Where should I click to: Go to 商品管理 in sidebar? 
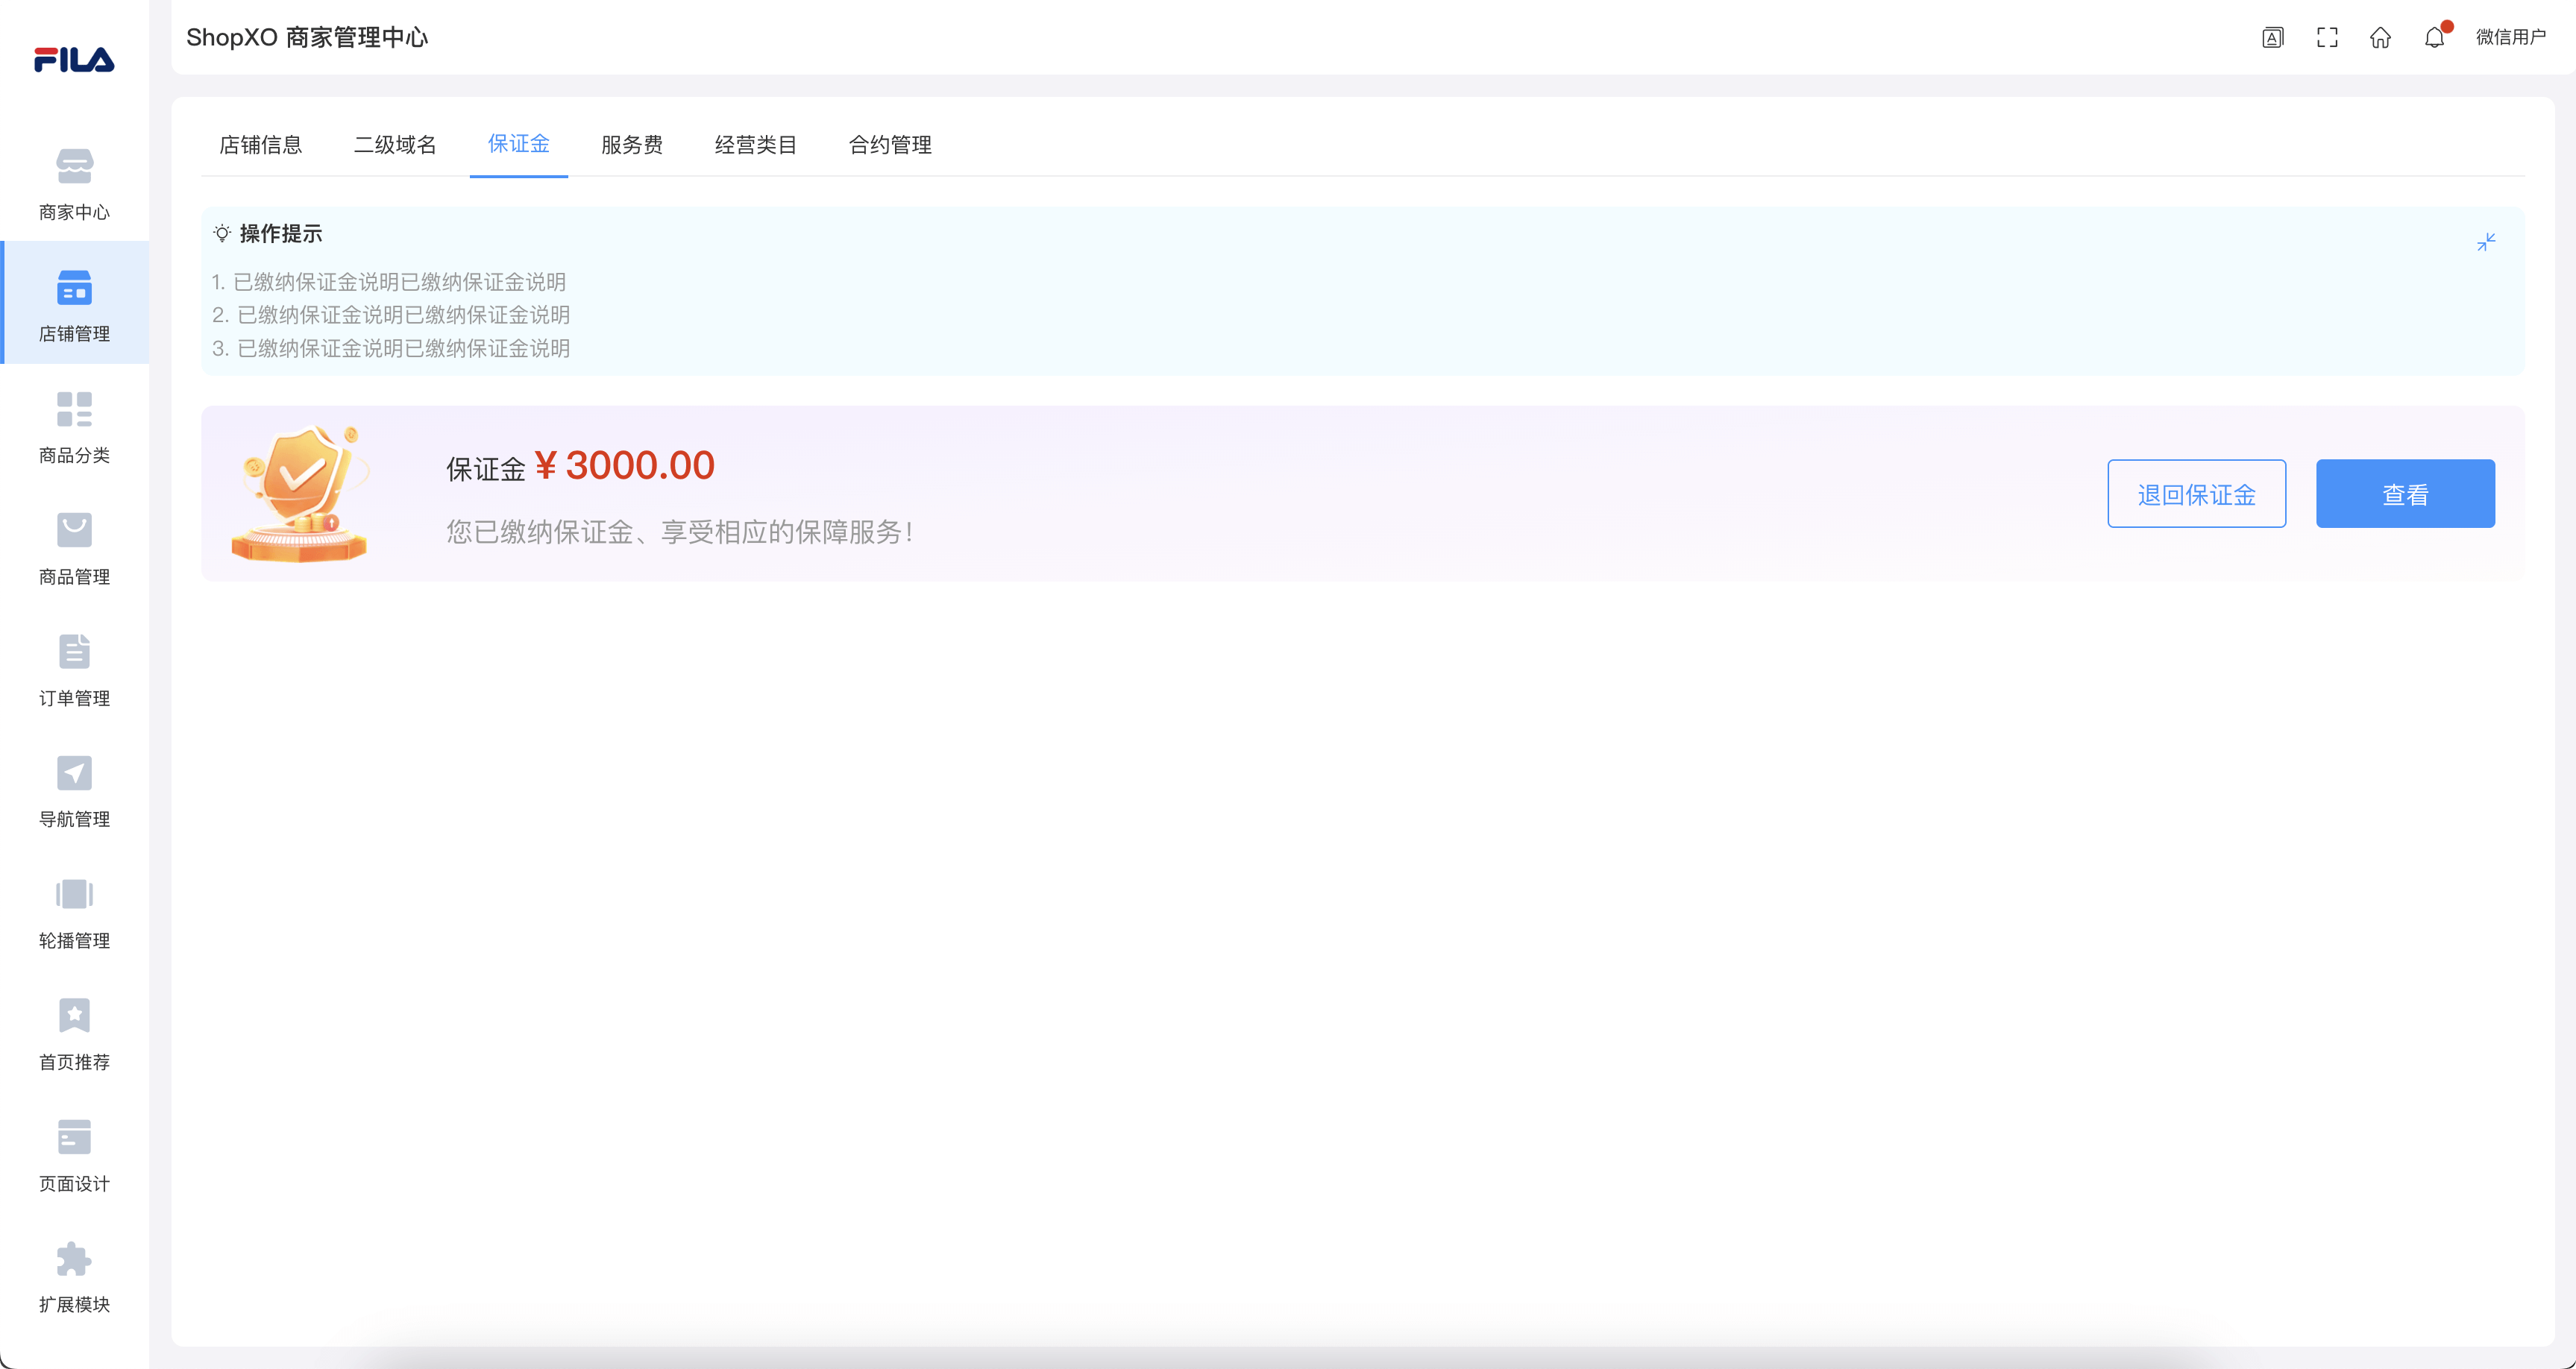coord(74,549)
